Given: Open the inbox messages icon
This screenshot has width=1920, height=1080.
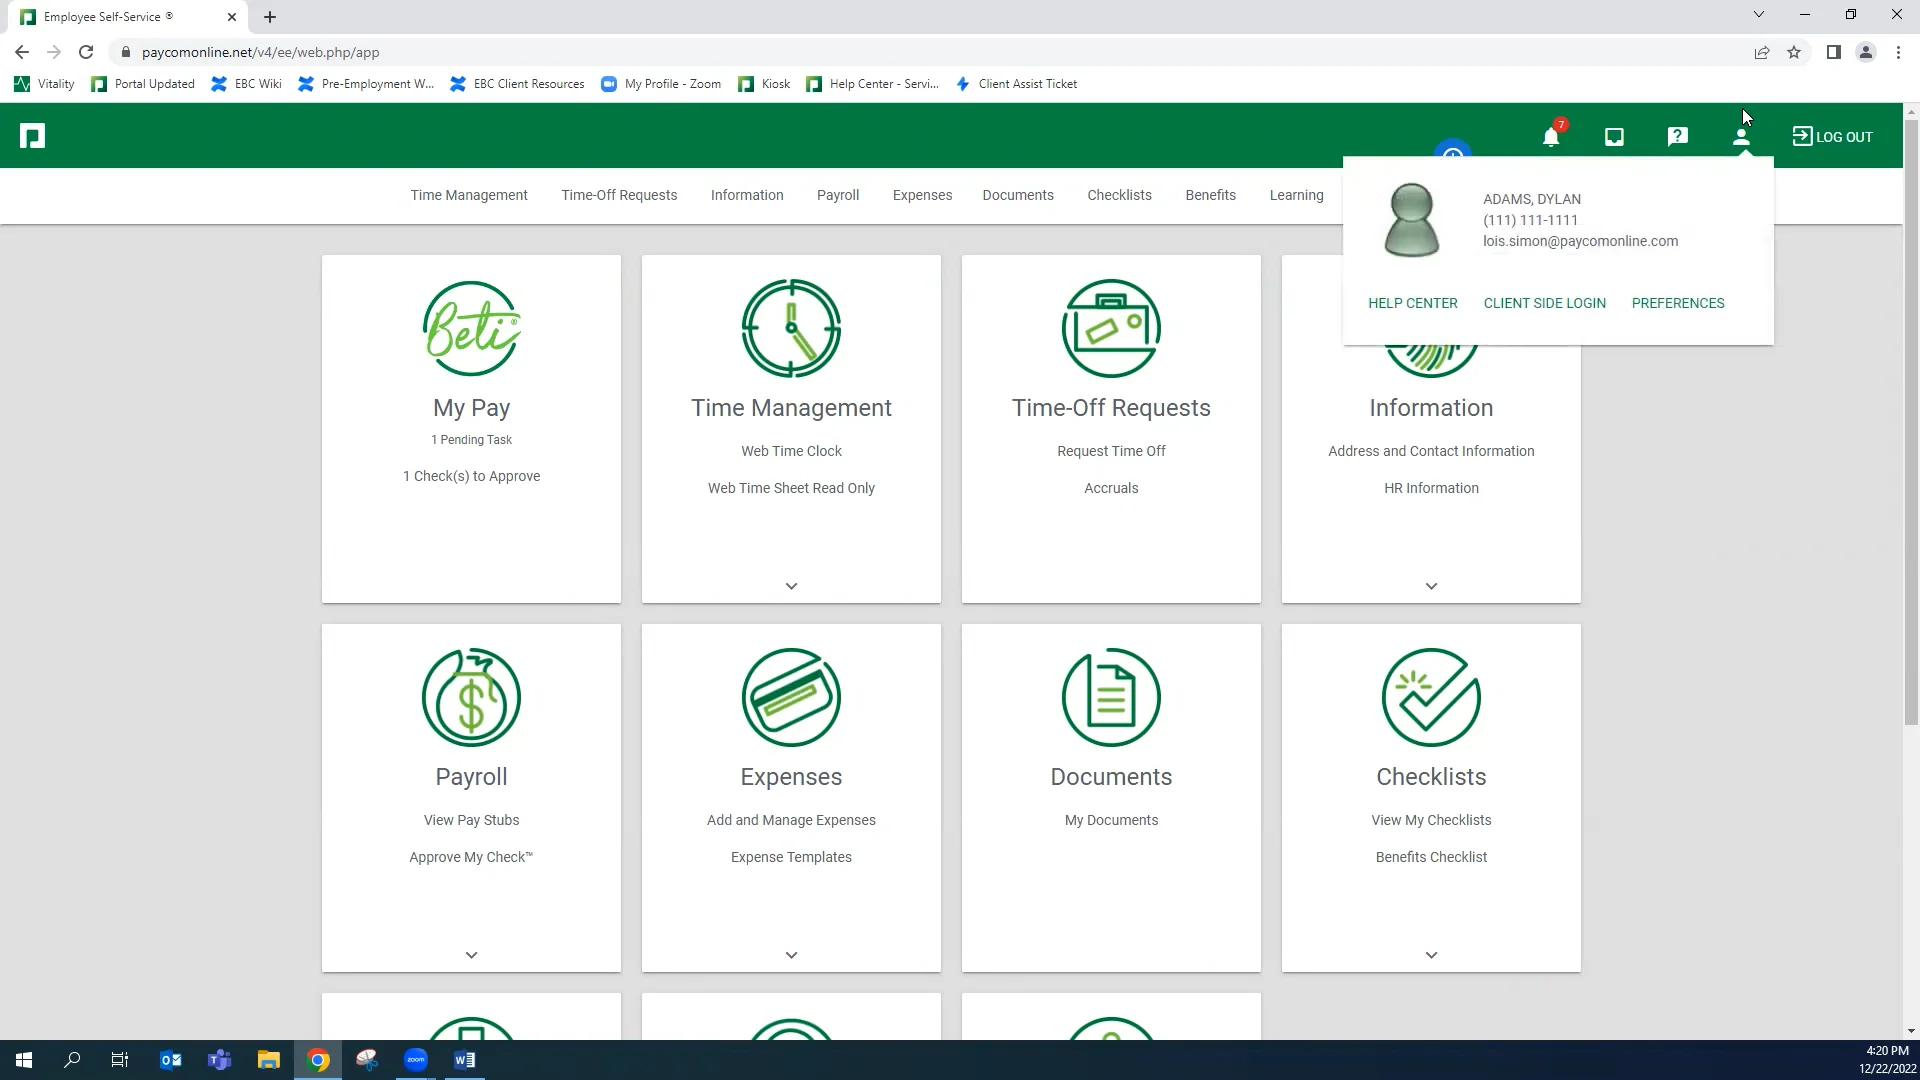Looking at the screenshot, I should point(1614,137).
